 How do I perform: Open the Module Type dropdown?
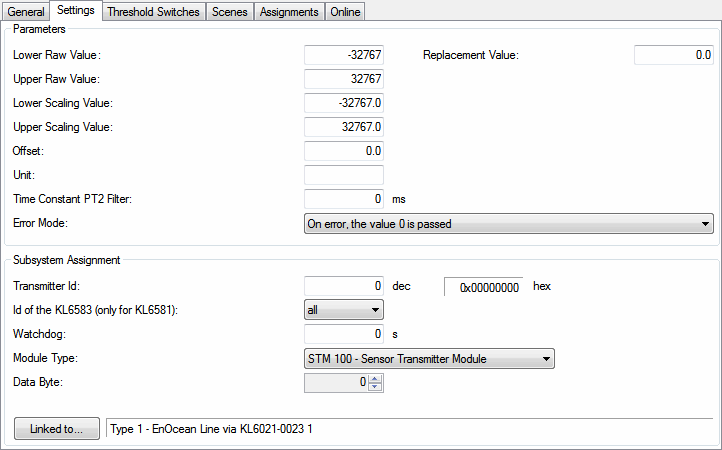coord(429,358)
